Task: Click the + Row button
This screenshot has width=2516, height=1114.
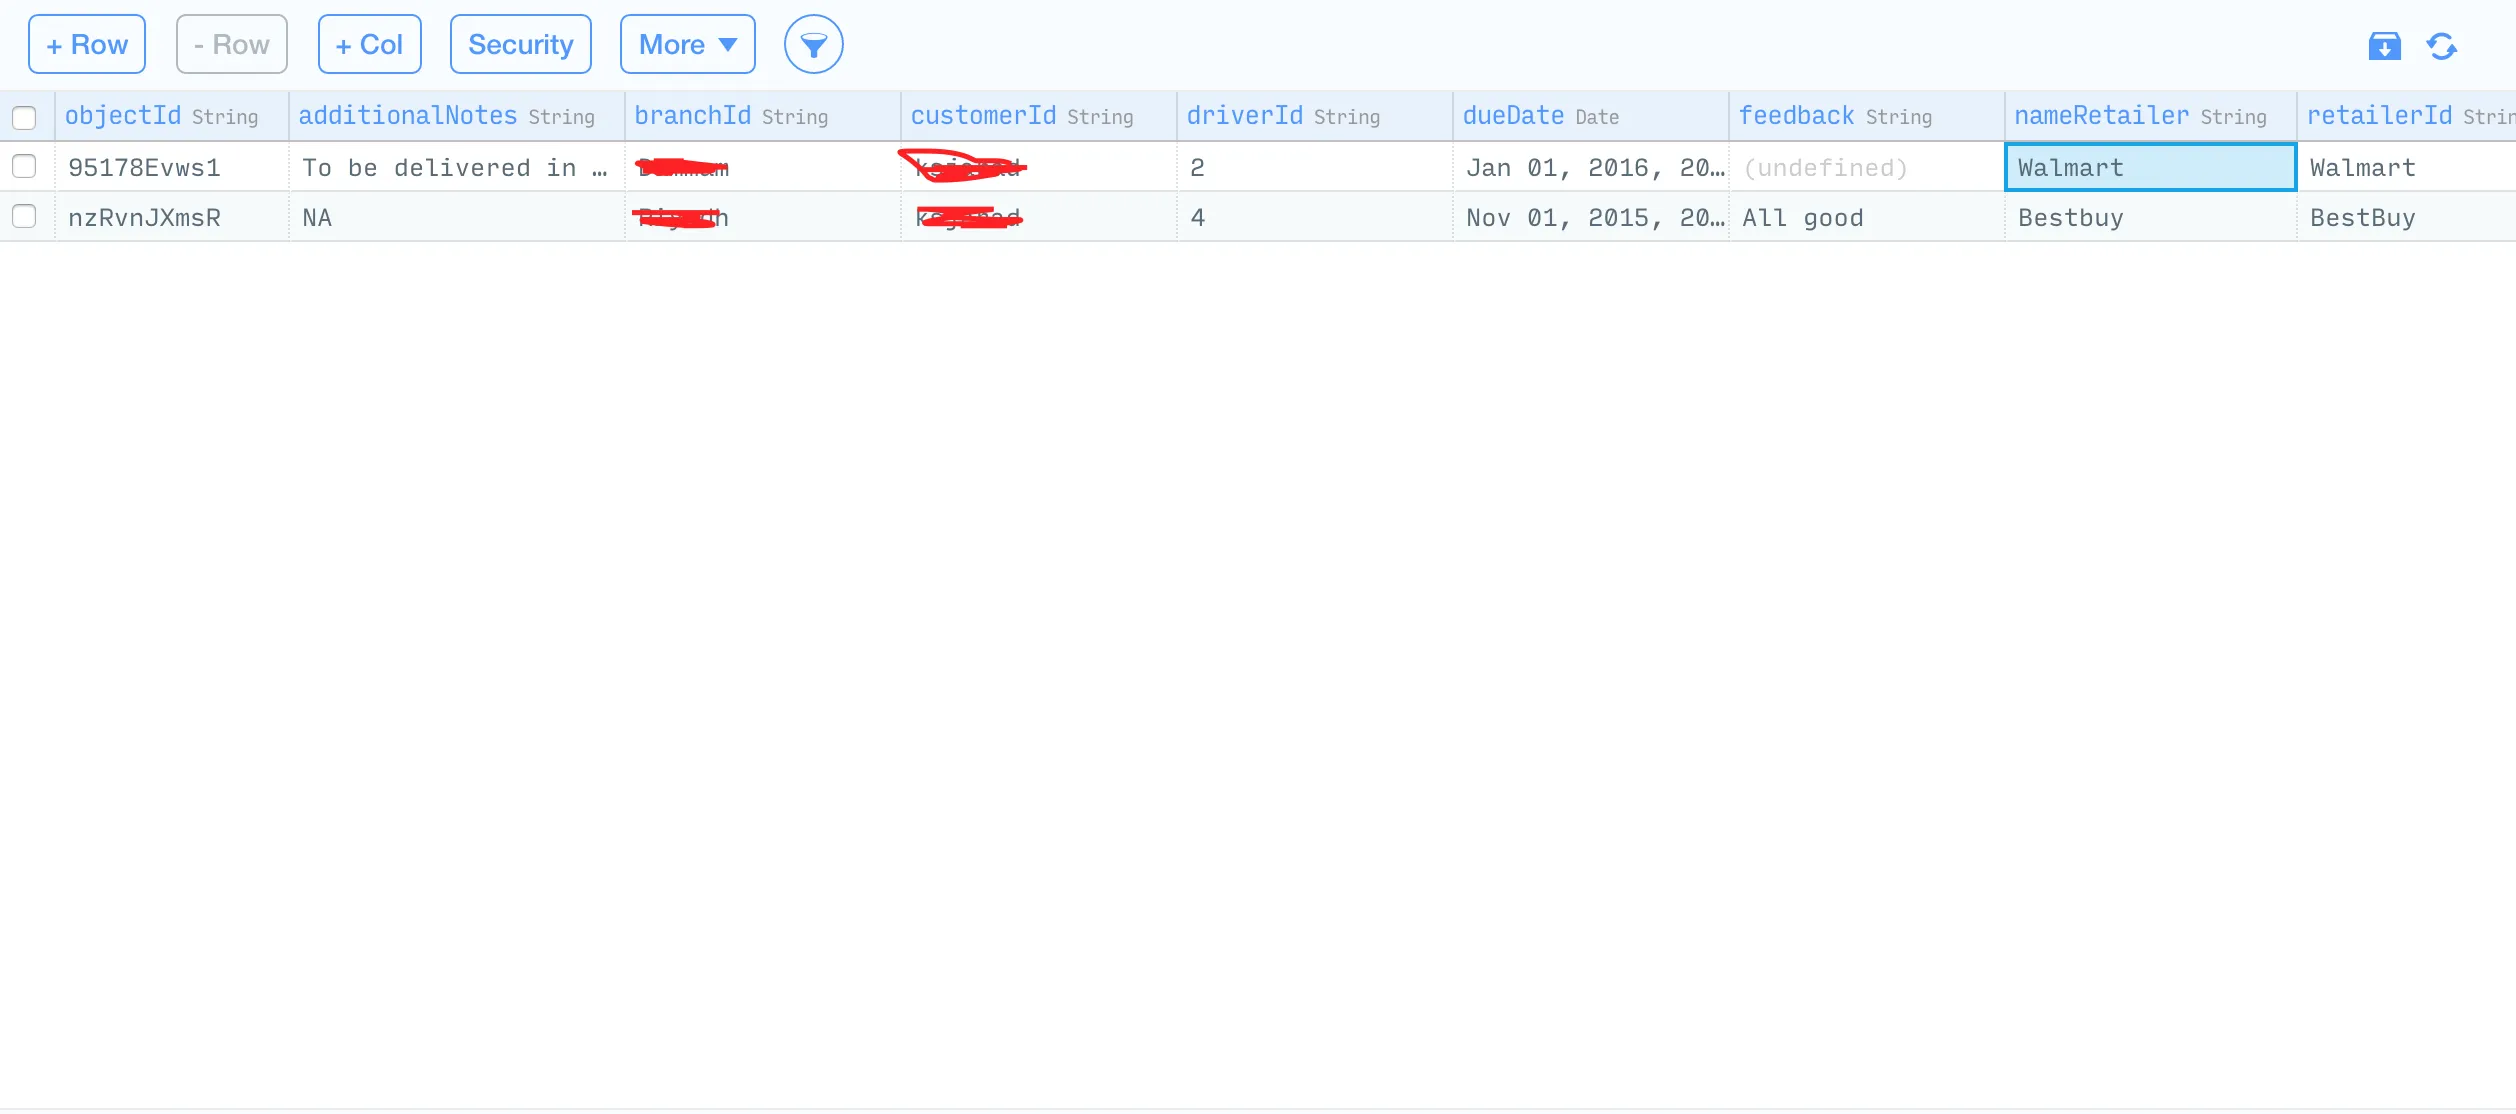Action: [87, 45]
